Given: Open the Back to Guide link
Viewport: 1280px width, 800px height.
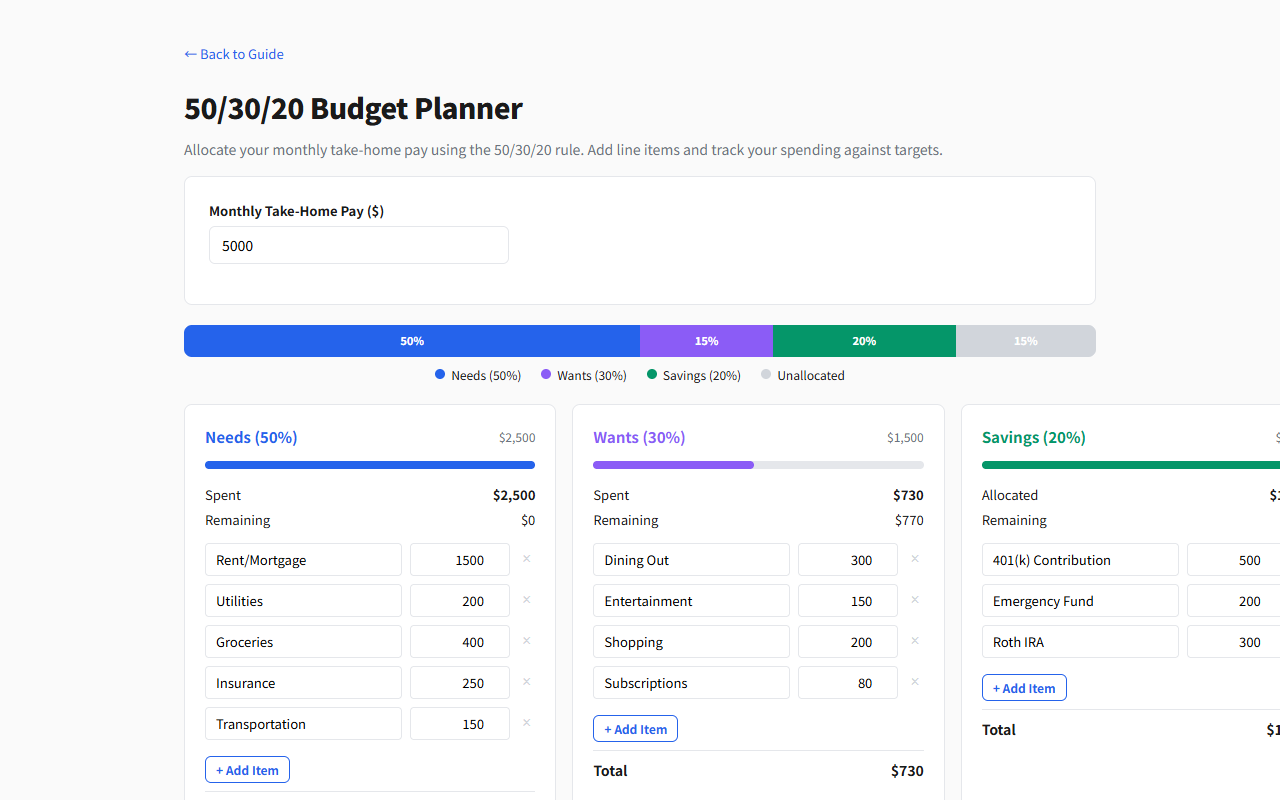Looking at the screenshot, I should [233, 54].
